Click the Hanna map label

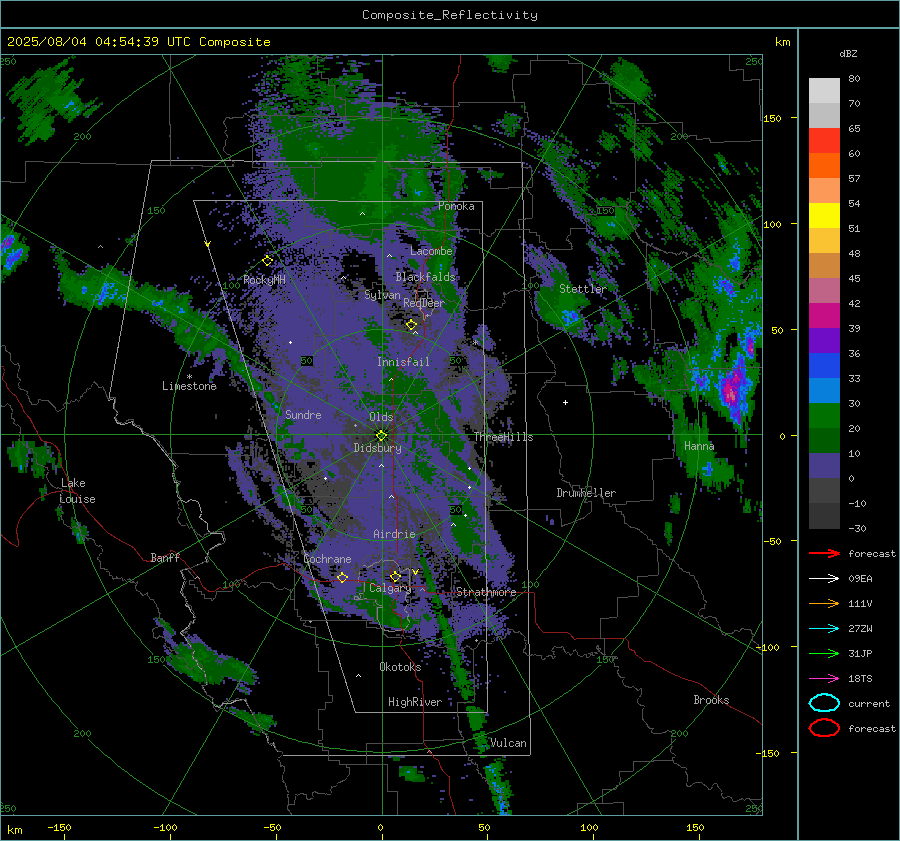tap(699, 446)
